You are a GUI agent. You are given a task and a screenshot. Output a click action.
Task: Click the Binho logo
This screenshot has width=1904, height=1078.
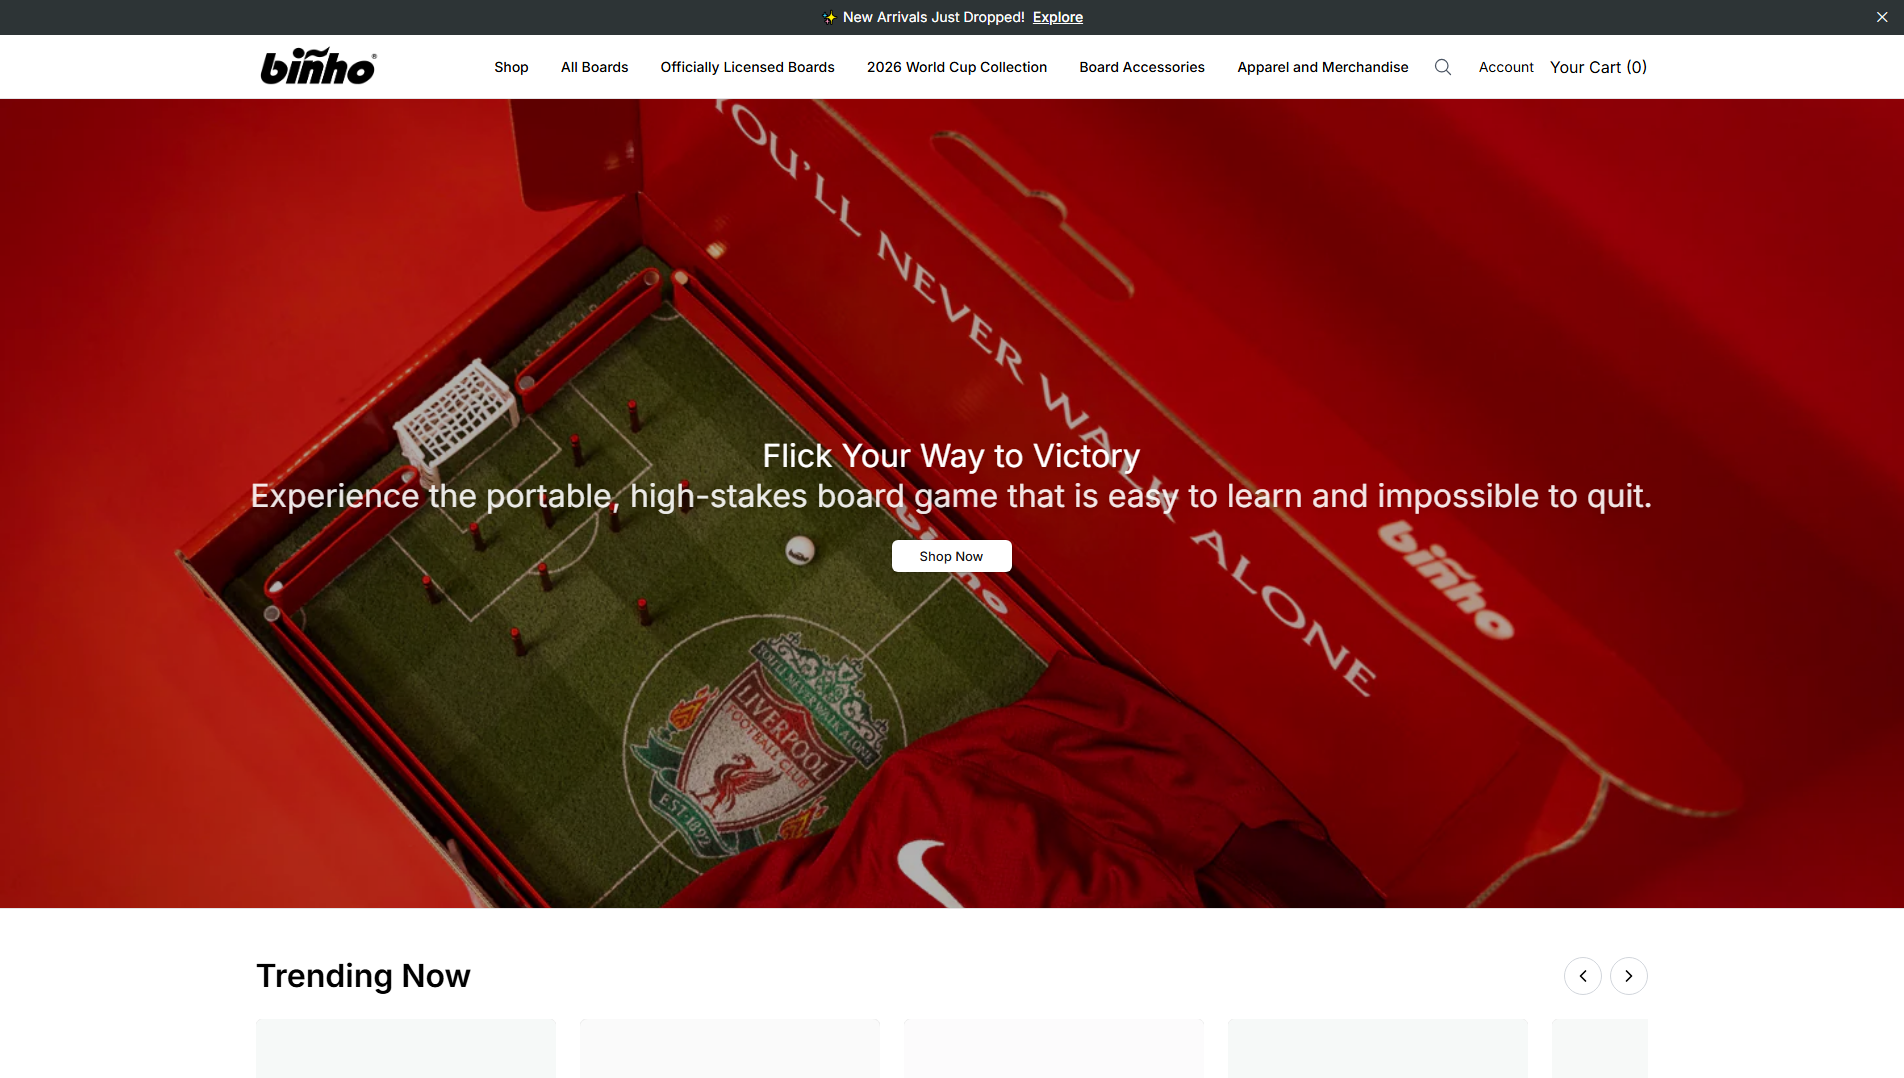pos(318,66)
